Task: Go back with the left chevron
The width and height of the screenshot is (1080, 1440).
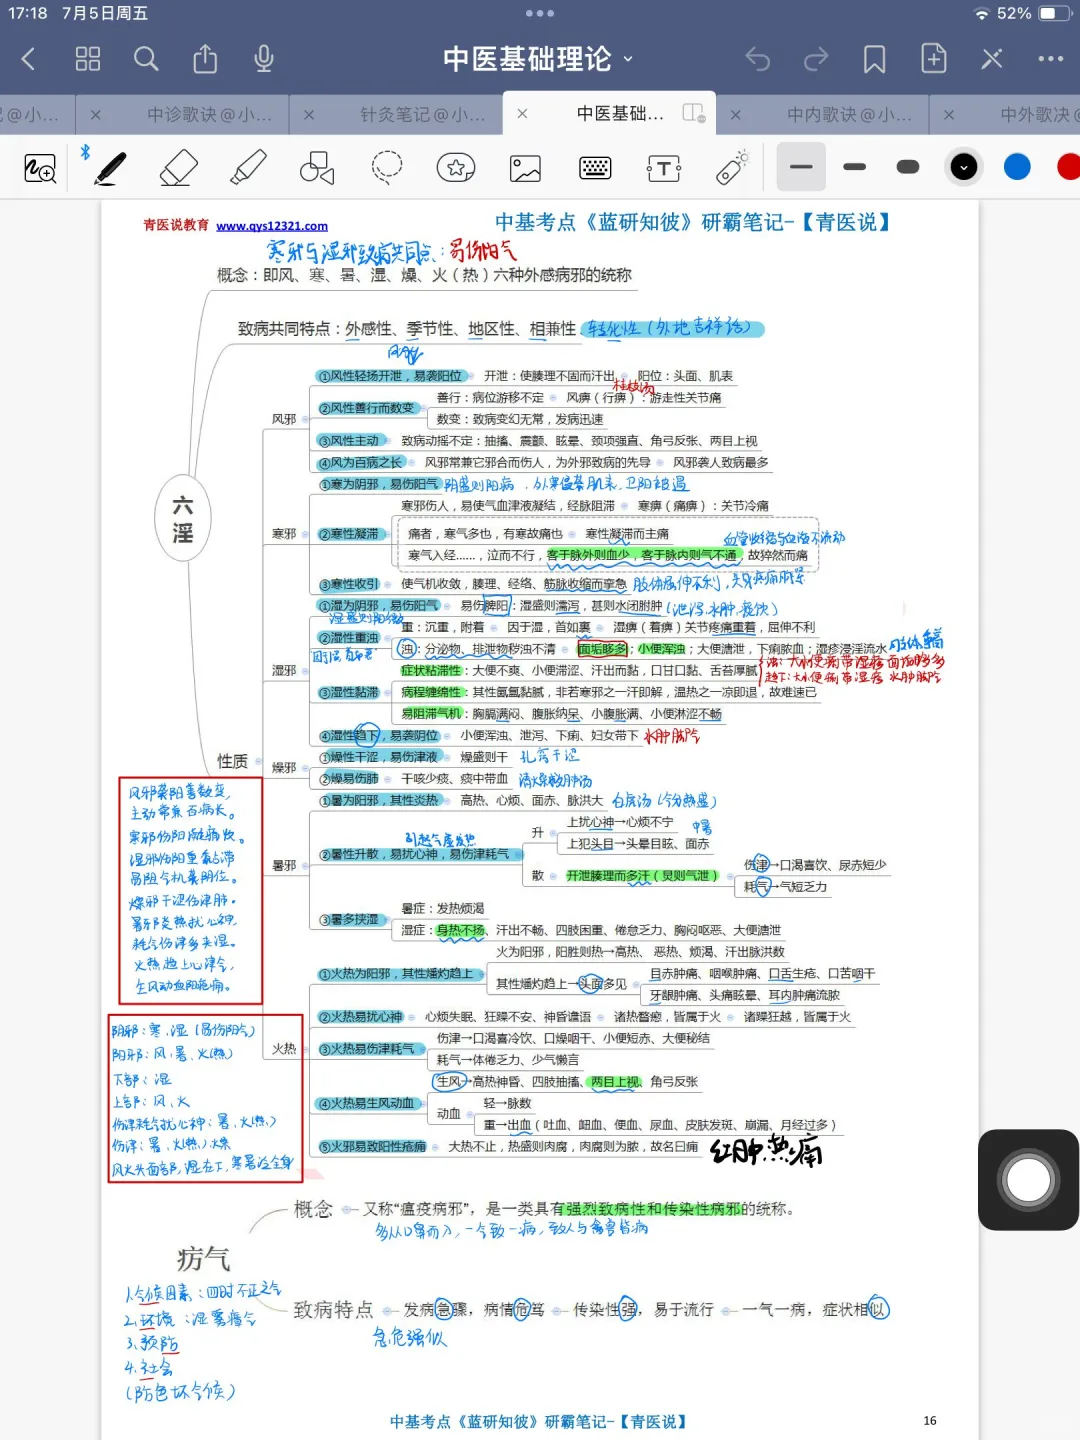Action: [28, 59]
